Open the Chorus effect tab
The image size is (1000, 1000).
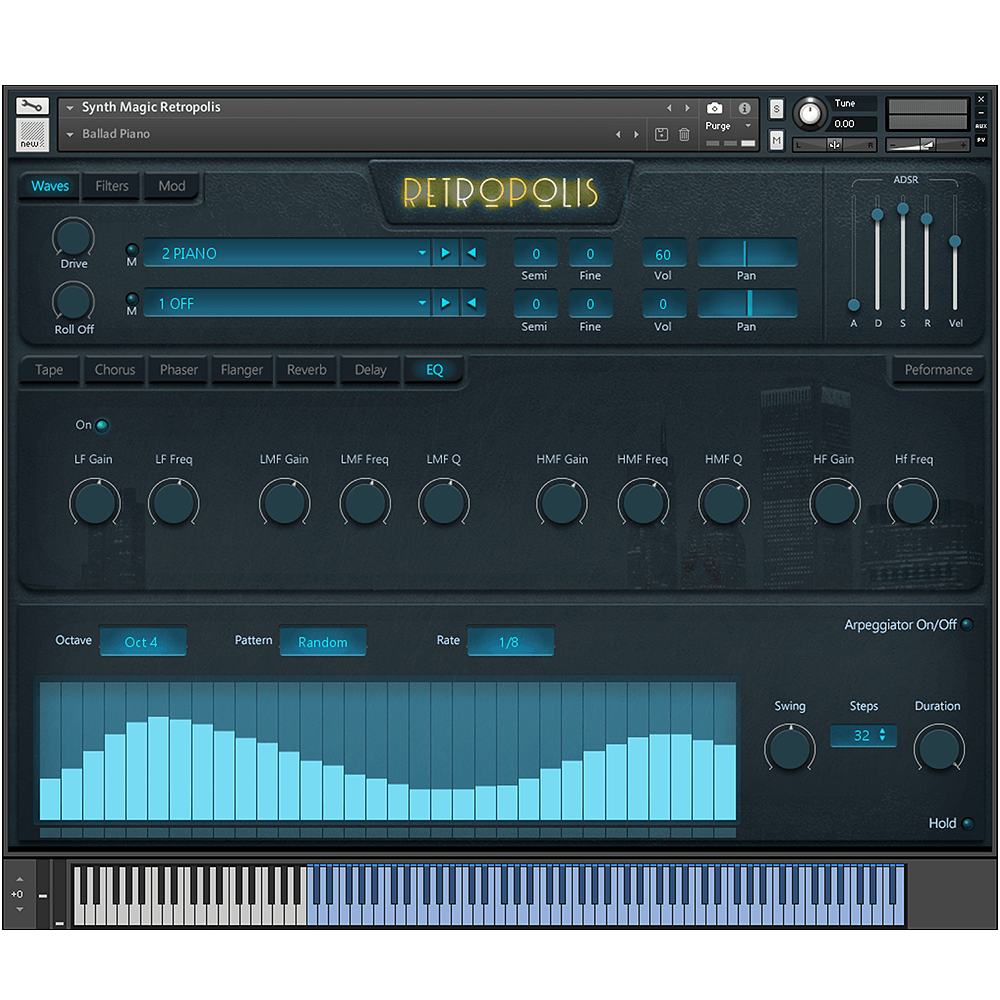pyautogui.click(x=115, y=370)
